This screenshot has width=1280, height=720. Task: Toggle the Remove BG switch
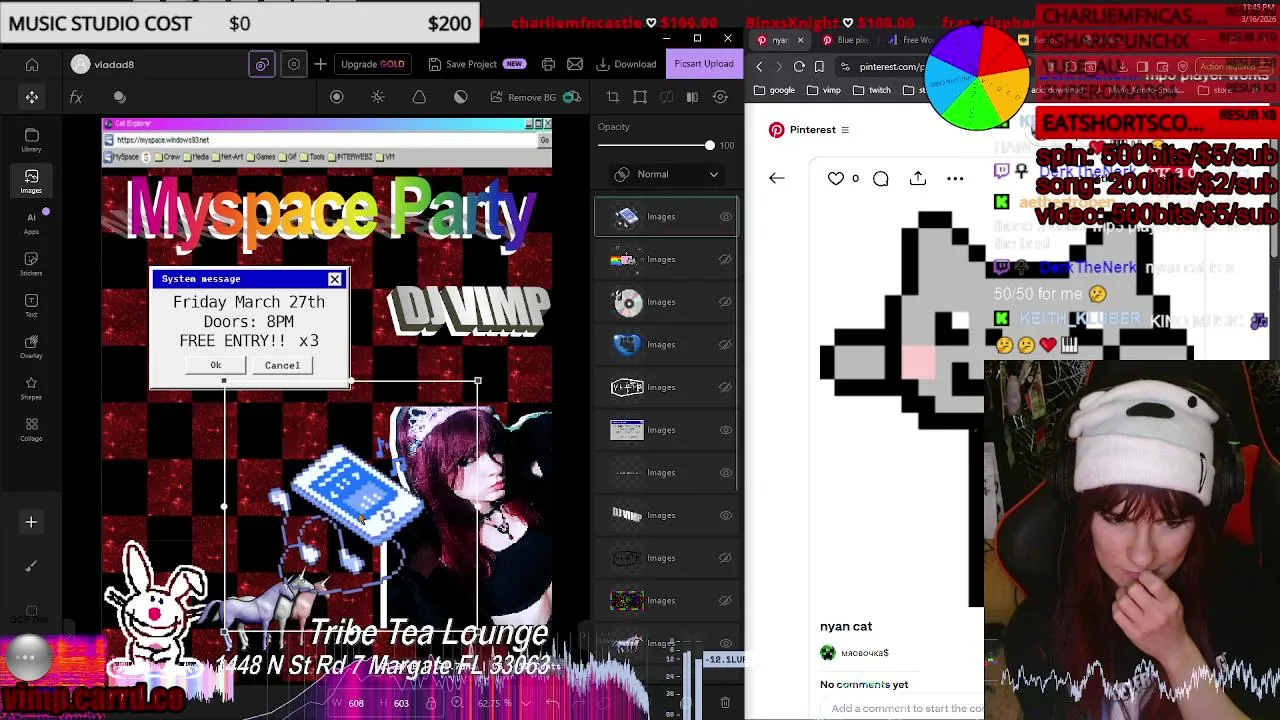[571, 97]
